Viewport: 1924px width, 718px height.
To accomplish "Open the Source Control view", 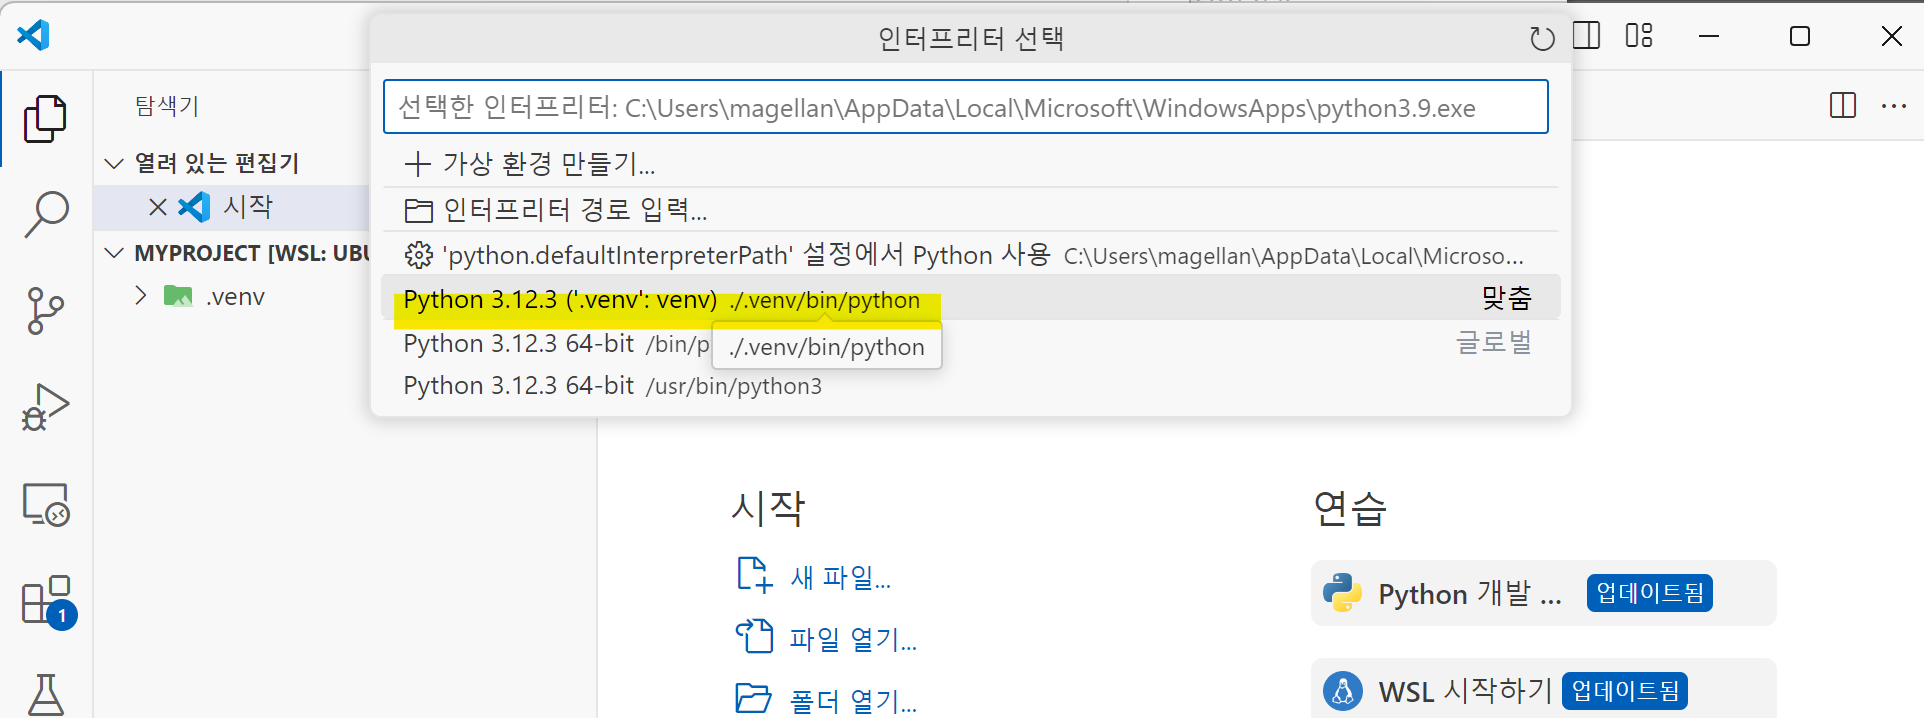I will pos(45,311).
